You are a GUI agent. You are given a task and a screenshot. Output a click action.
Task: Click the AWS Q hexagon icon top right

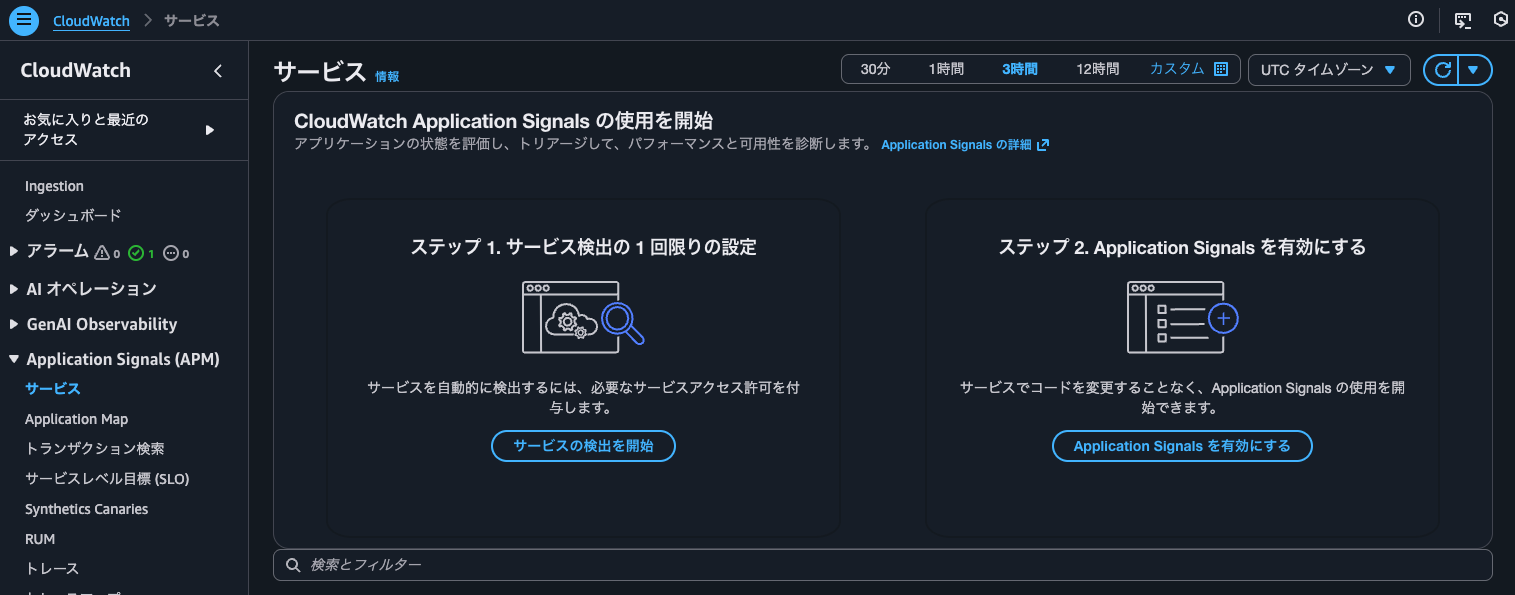coord(1500,19)
